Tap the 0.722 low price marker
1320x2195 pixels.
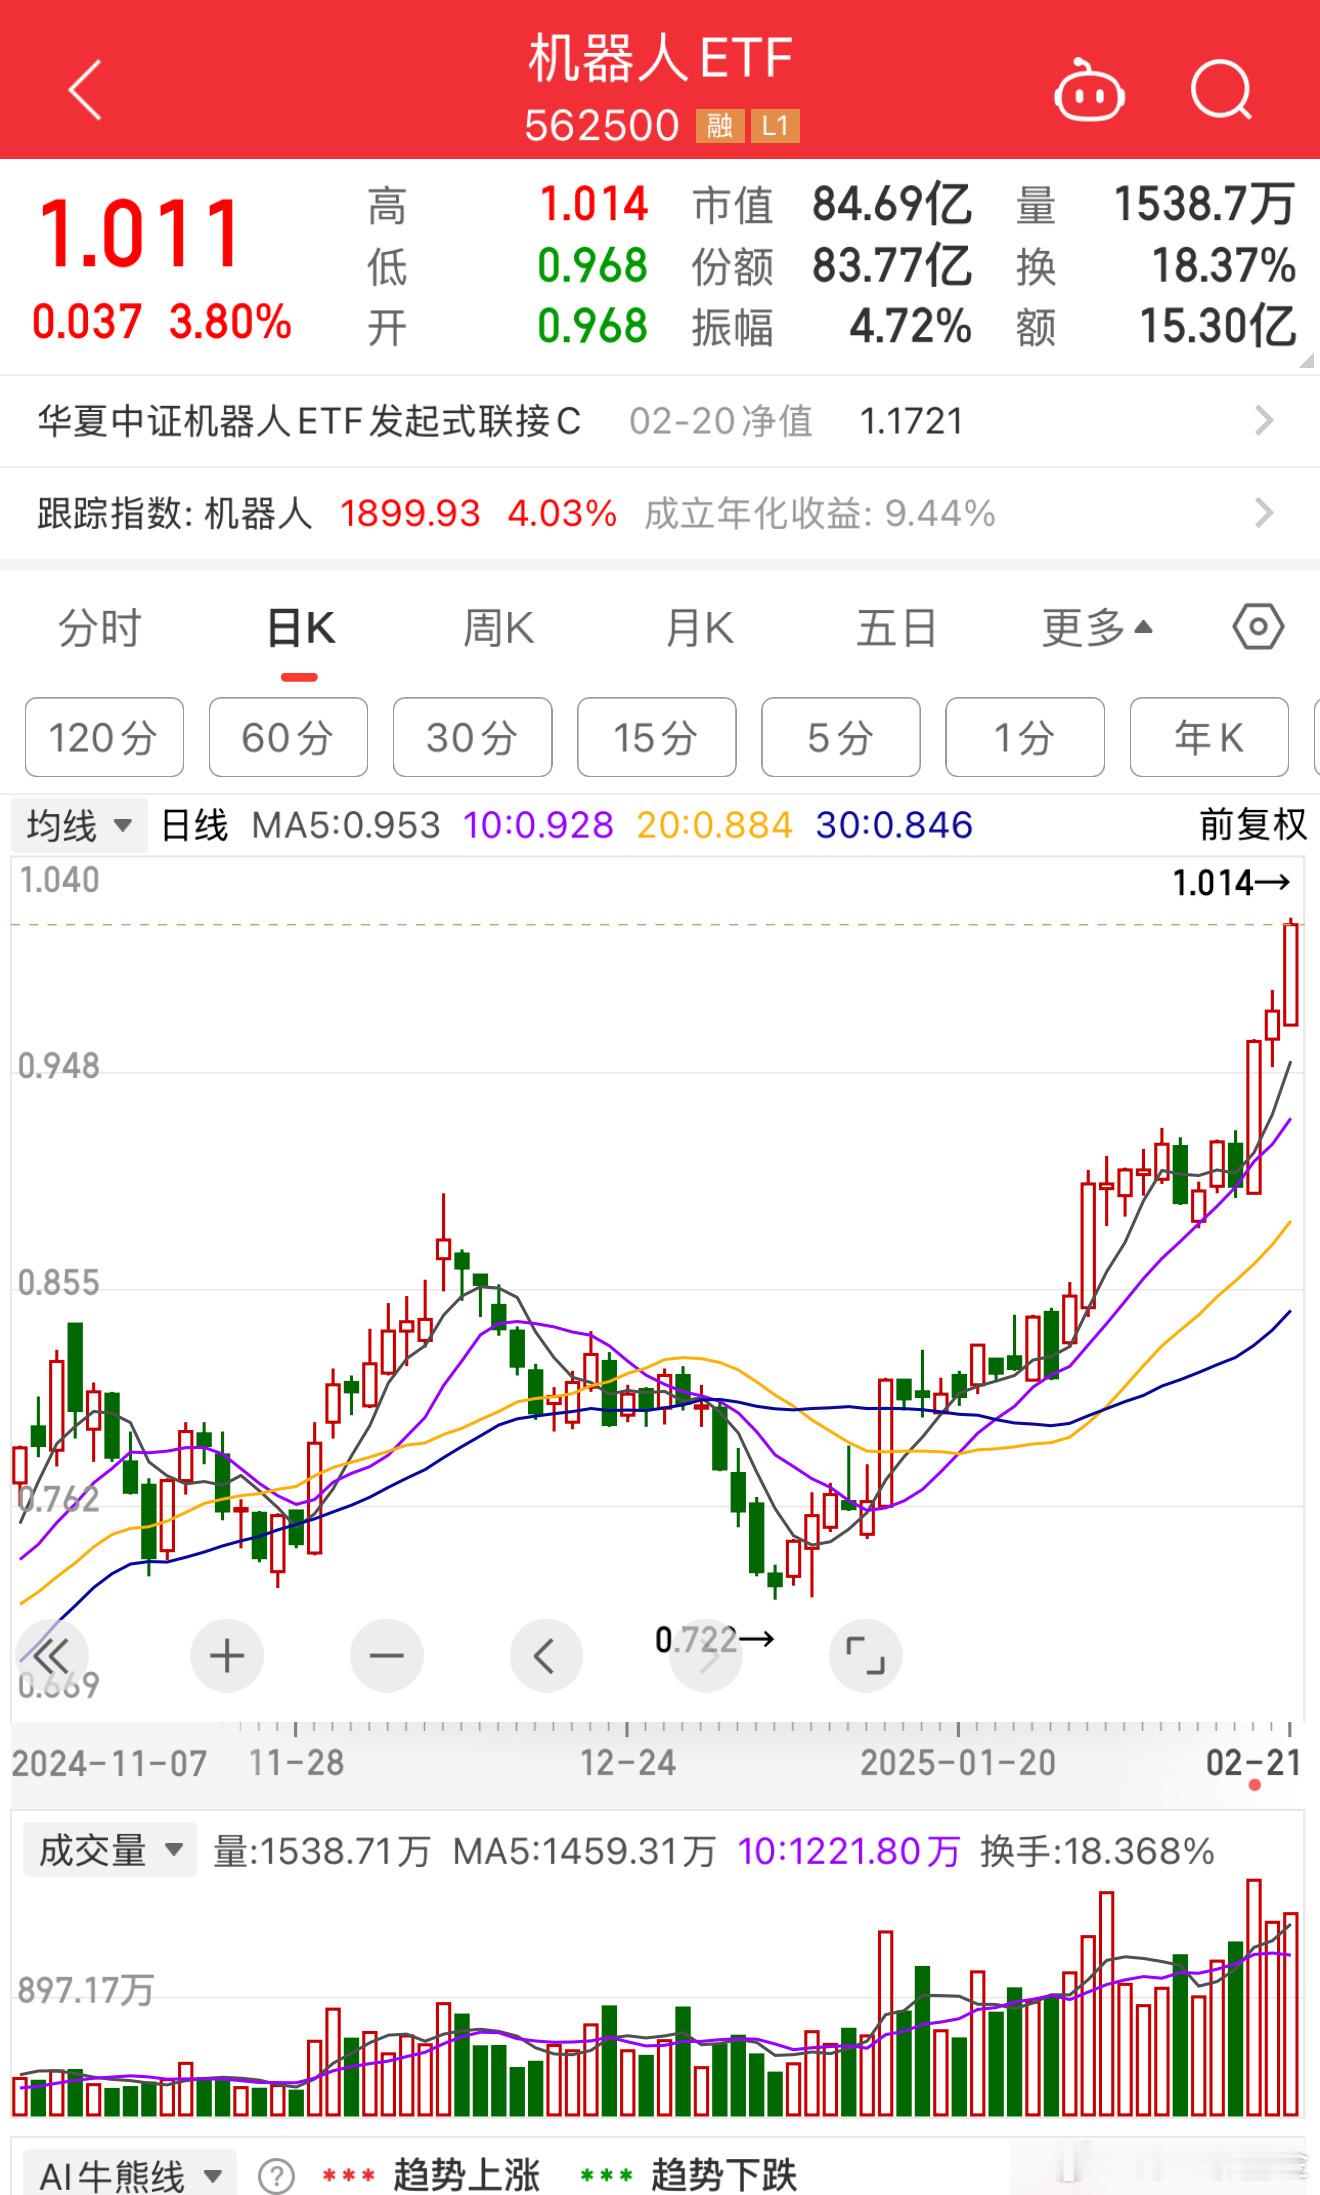(x=714, y=1639)
